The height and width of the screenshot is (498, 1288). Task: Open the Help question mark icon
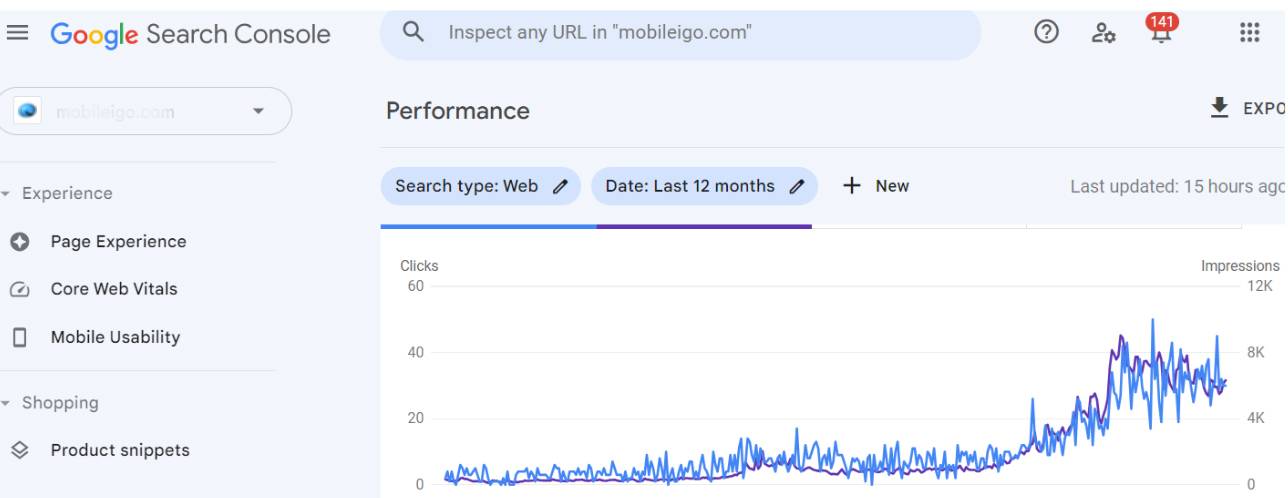[x=1046, y=32]
